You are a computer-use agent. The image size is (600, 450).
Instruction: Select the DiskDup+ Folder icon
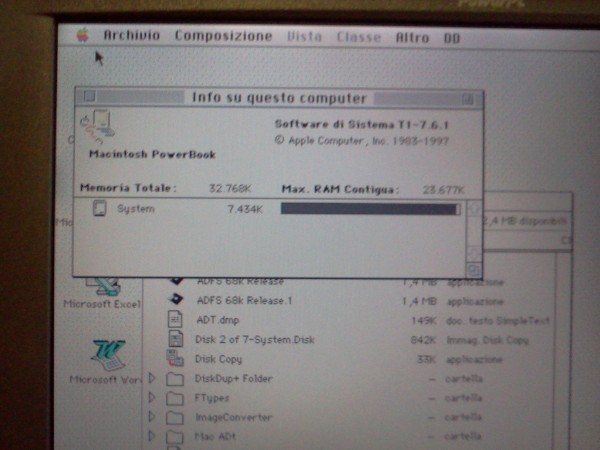tap(175, 379)
